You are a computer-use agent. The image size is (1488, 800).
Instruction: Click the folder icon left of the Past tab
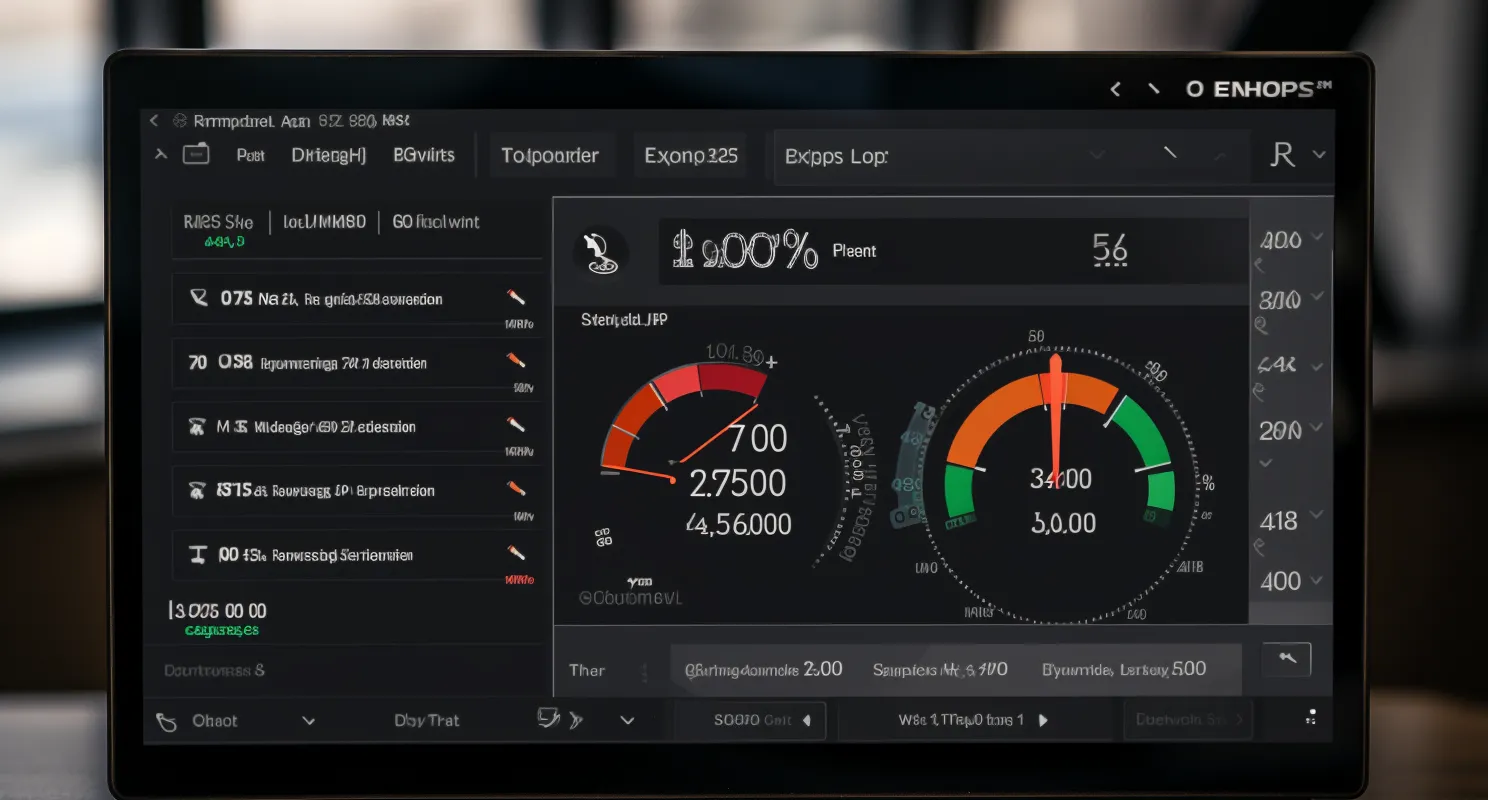click(196, 155)
